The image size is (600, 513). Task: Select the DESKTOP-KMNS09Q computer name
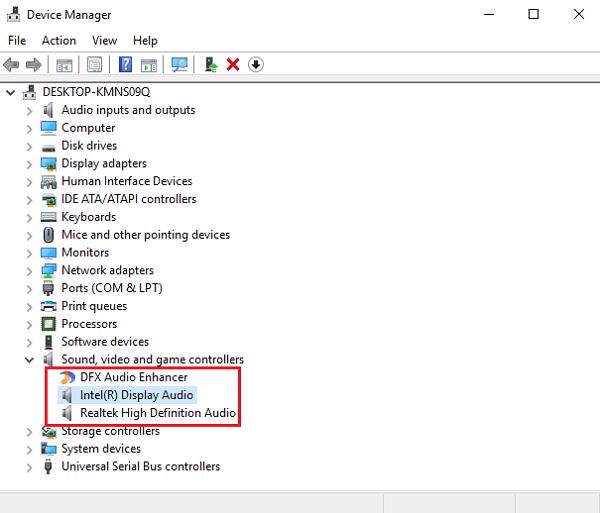coord(96,92)
